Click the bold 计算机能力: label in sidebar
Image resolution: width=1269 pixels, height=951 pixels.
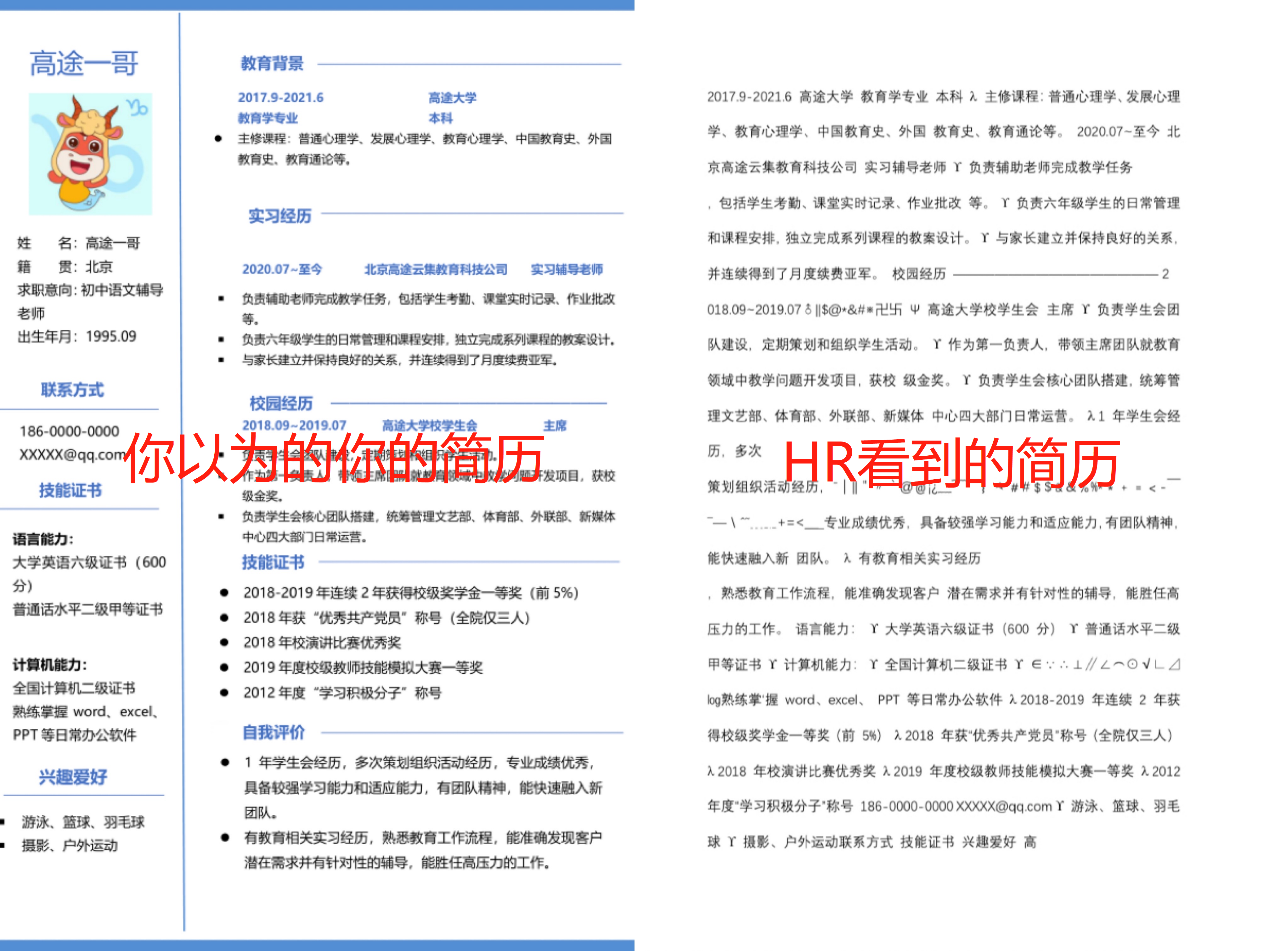(x=50, y=665)
